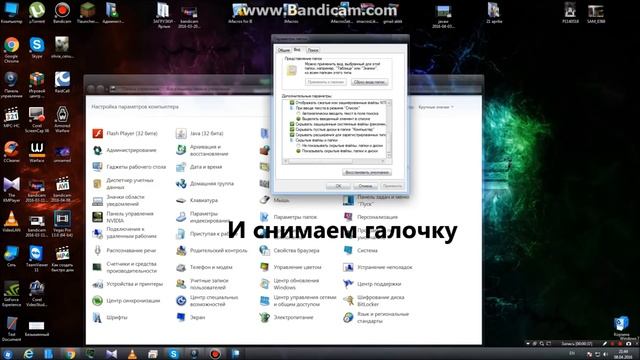Click the advanced settings vertical scrollbar
640x360 pixels.
click(389, 129)
